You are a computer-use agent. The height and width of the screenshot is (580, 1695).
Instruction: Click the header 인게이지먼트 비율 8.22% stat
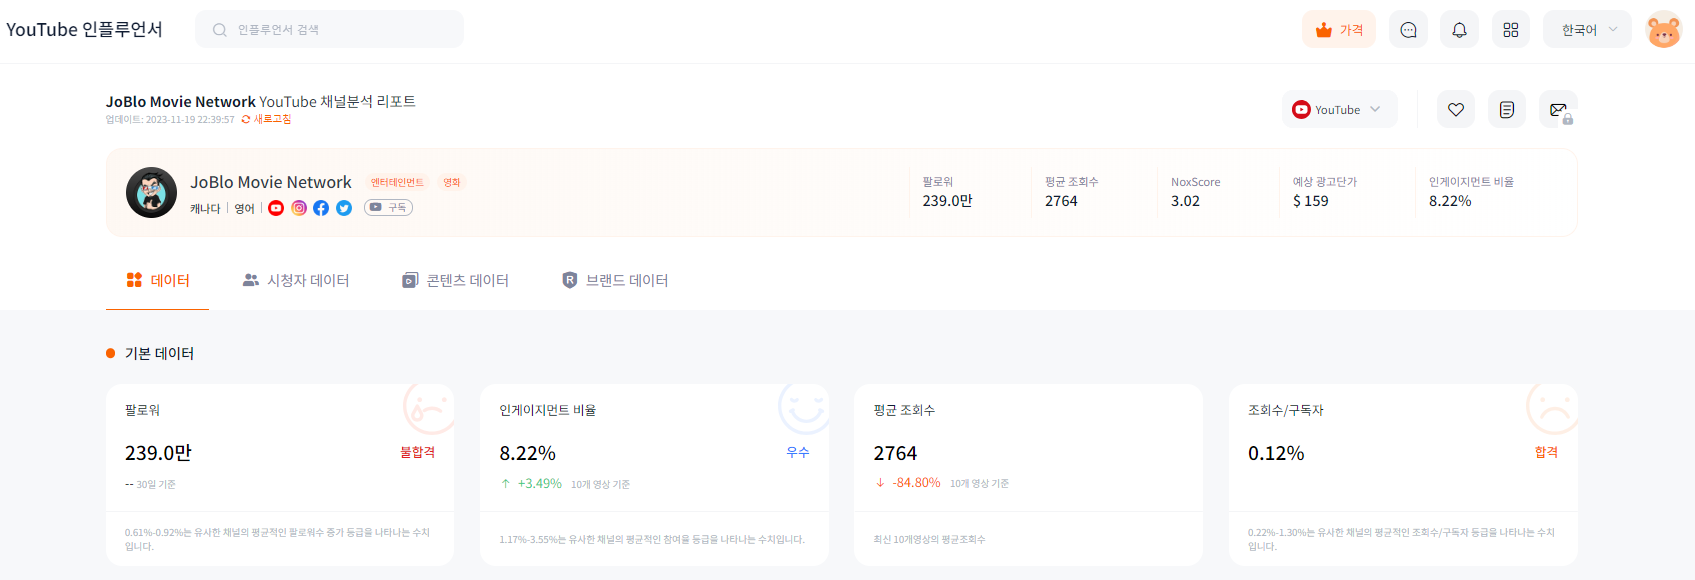(x=1471, y=192)
